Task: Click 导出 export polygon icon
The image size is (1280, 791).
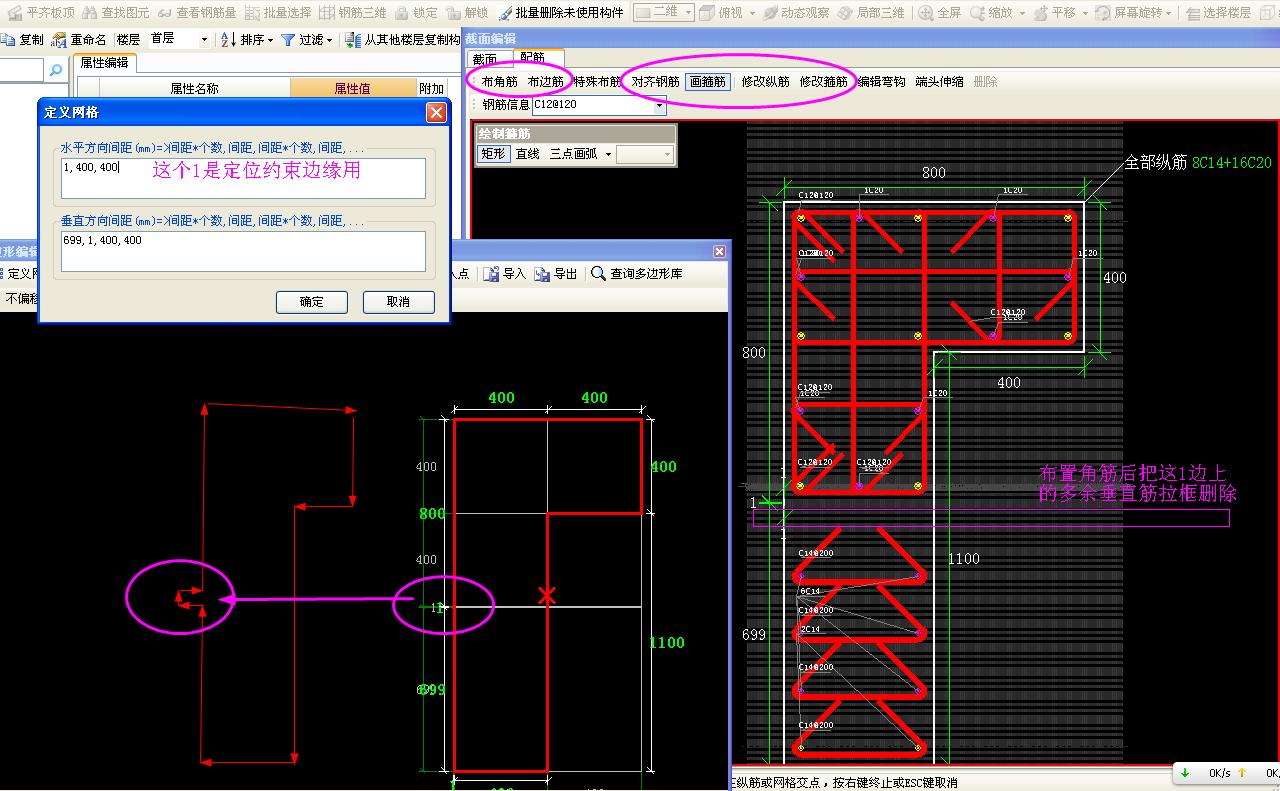Action: click(x=542, y=273)
